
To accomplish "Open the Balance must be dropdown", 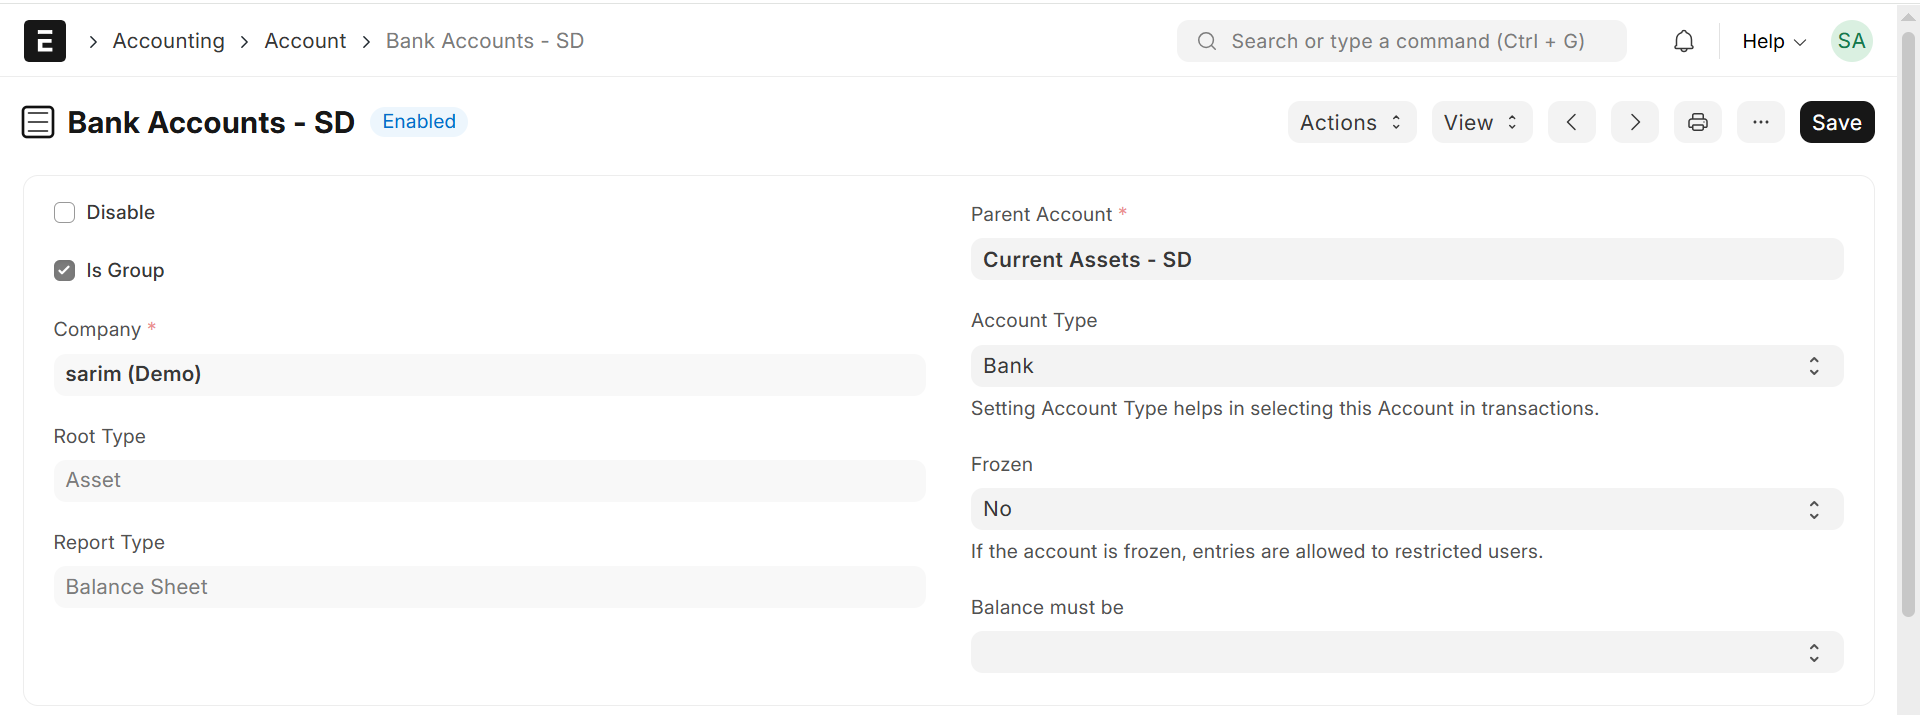I will 1406,652.
